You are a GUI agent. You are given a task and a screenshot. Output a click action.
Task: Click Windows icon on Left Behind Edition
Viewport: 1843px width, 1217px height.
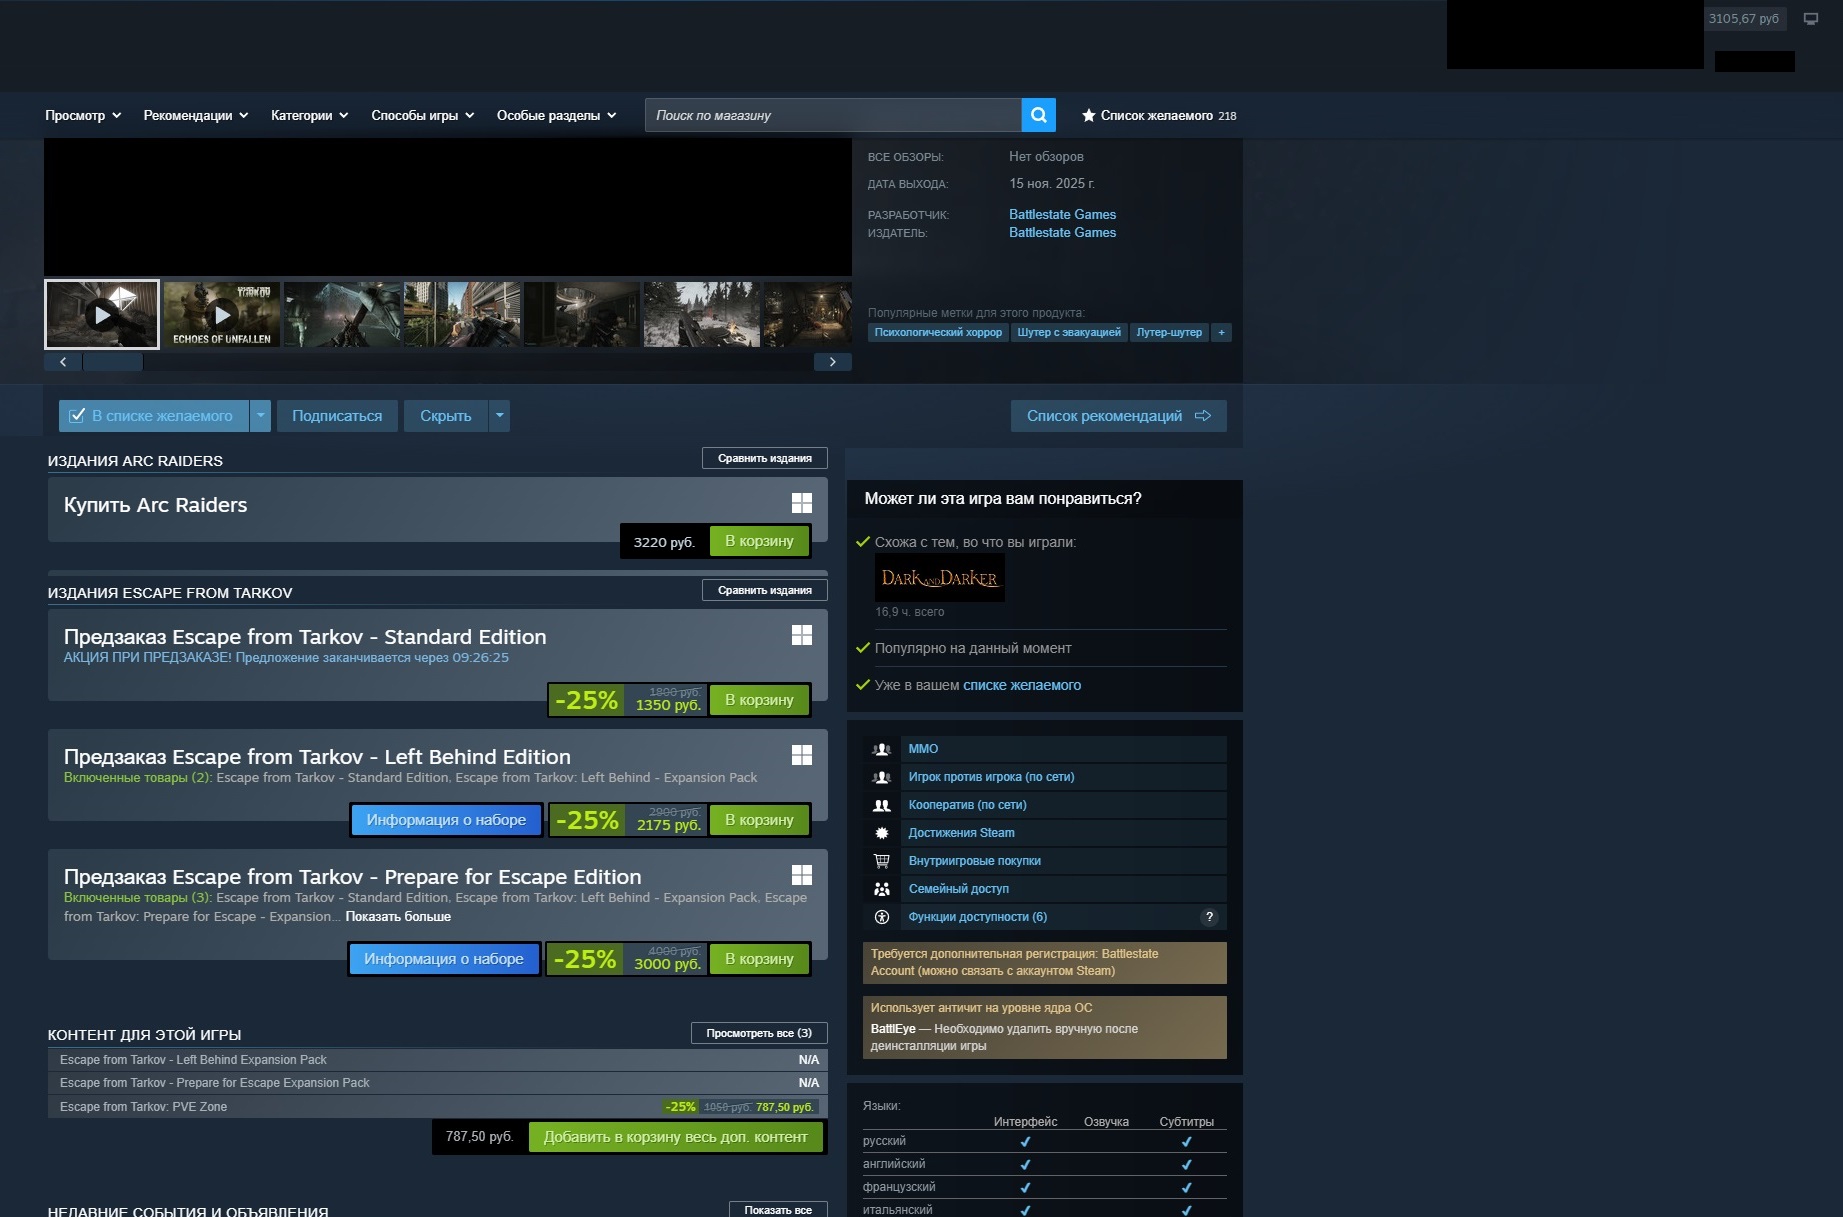click(802, 755)
